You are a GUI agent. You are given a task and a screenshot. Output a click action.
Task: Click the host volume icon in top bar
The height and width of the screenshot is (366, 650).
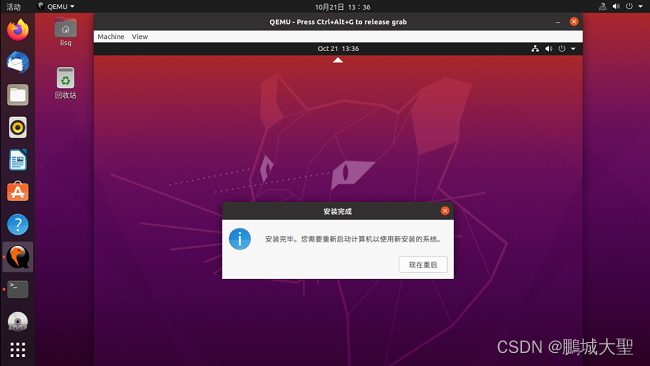pyautogui.click(x=616, y=6)
